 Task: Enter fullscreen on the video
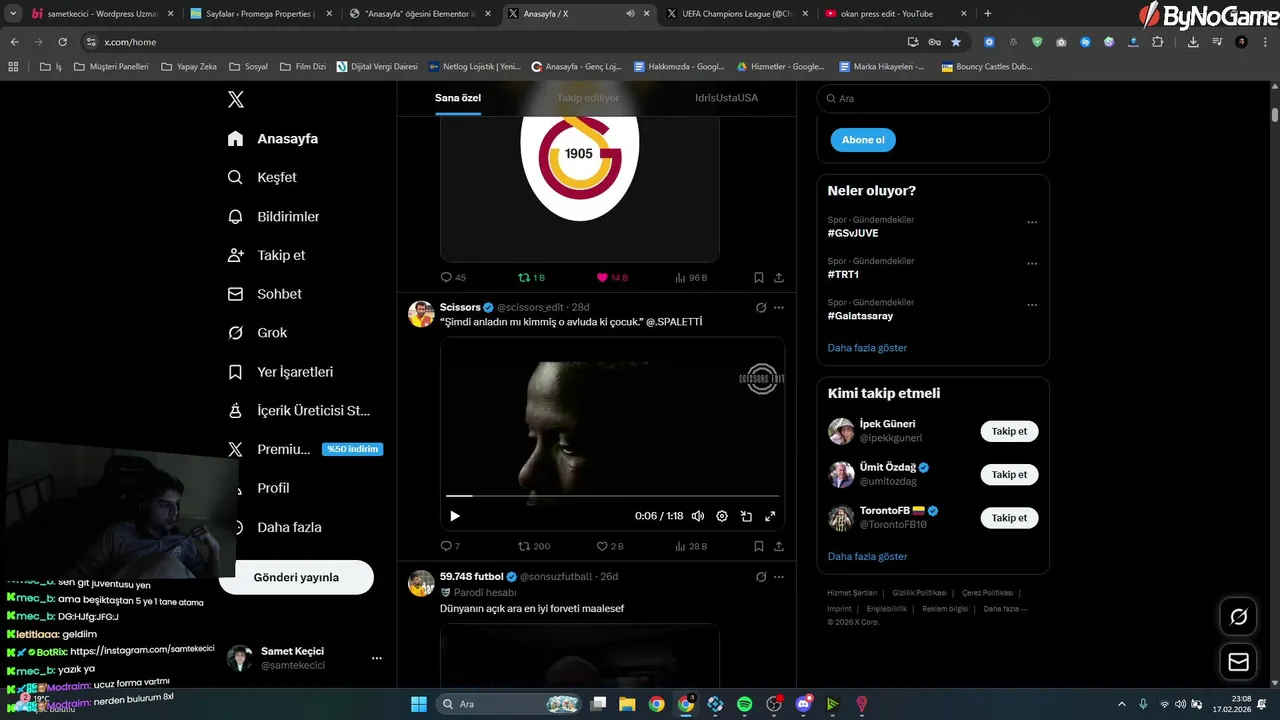770,516
